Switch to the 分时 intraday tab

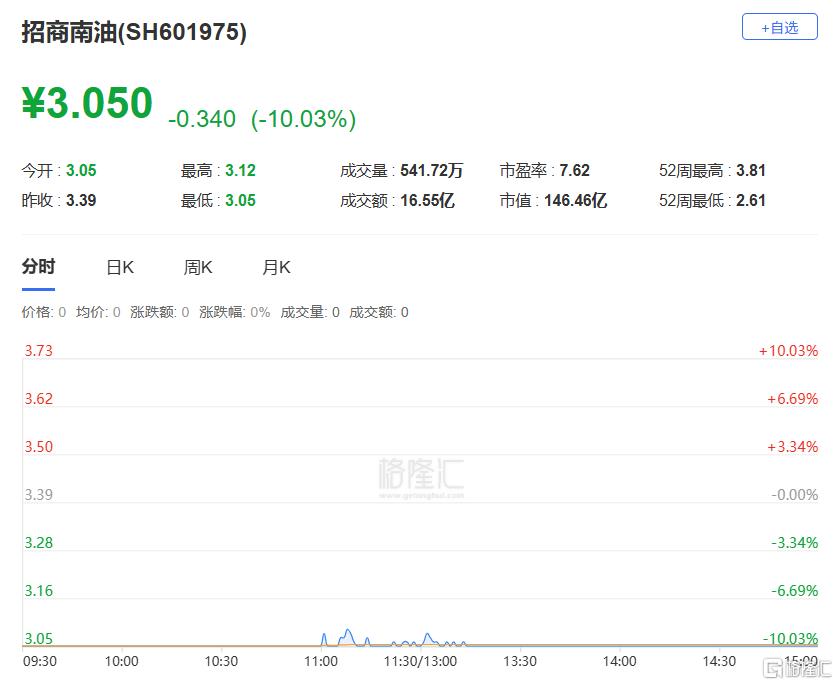pyautogui.click(x=38, y=266)
